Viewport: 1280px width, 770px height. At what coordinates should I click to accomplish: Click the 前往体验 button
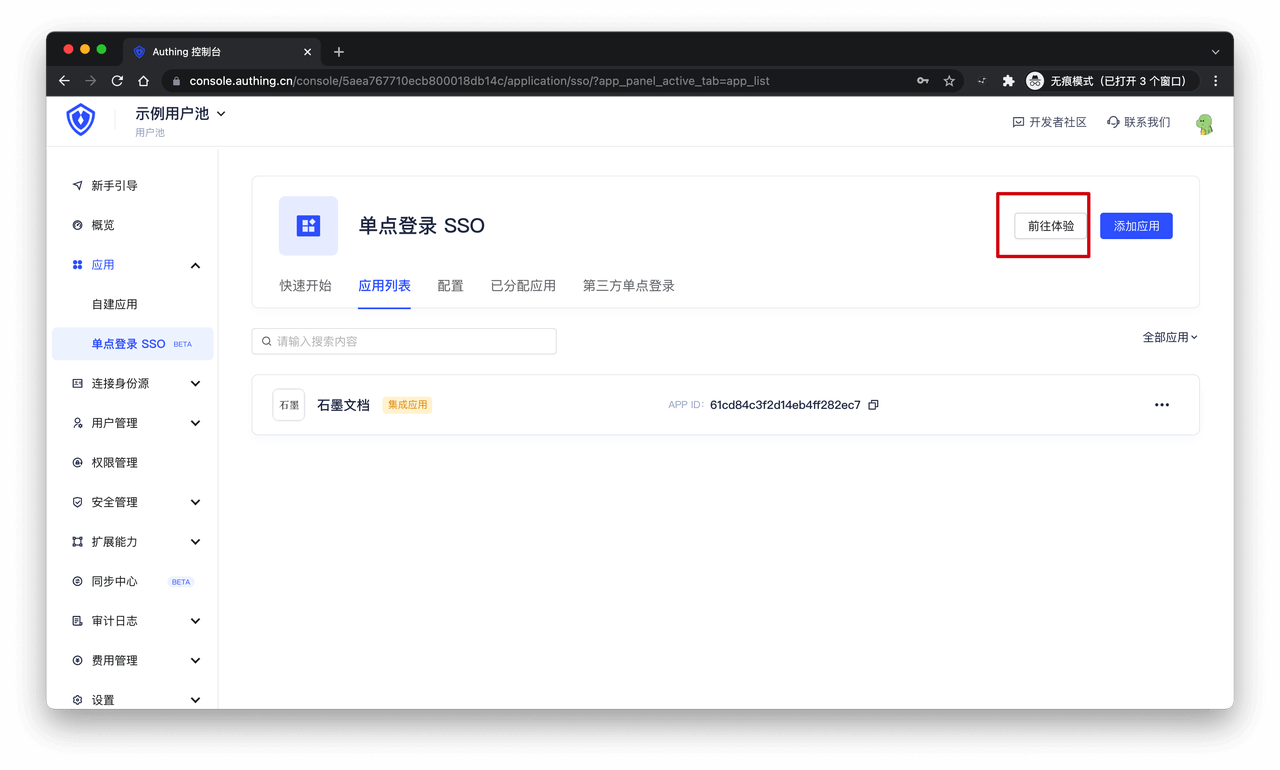point(1050,225)
